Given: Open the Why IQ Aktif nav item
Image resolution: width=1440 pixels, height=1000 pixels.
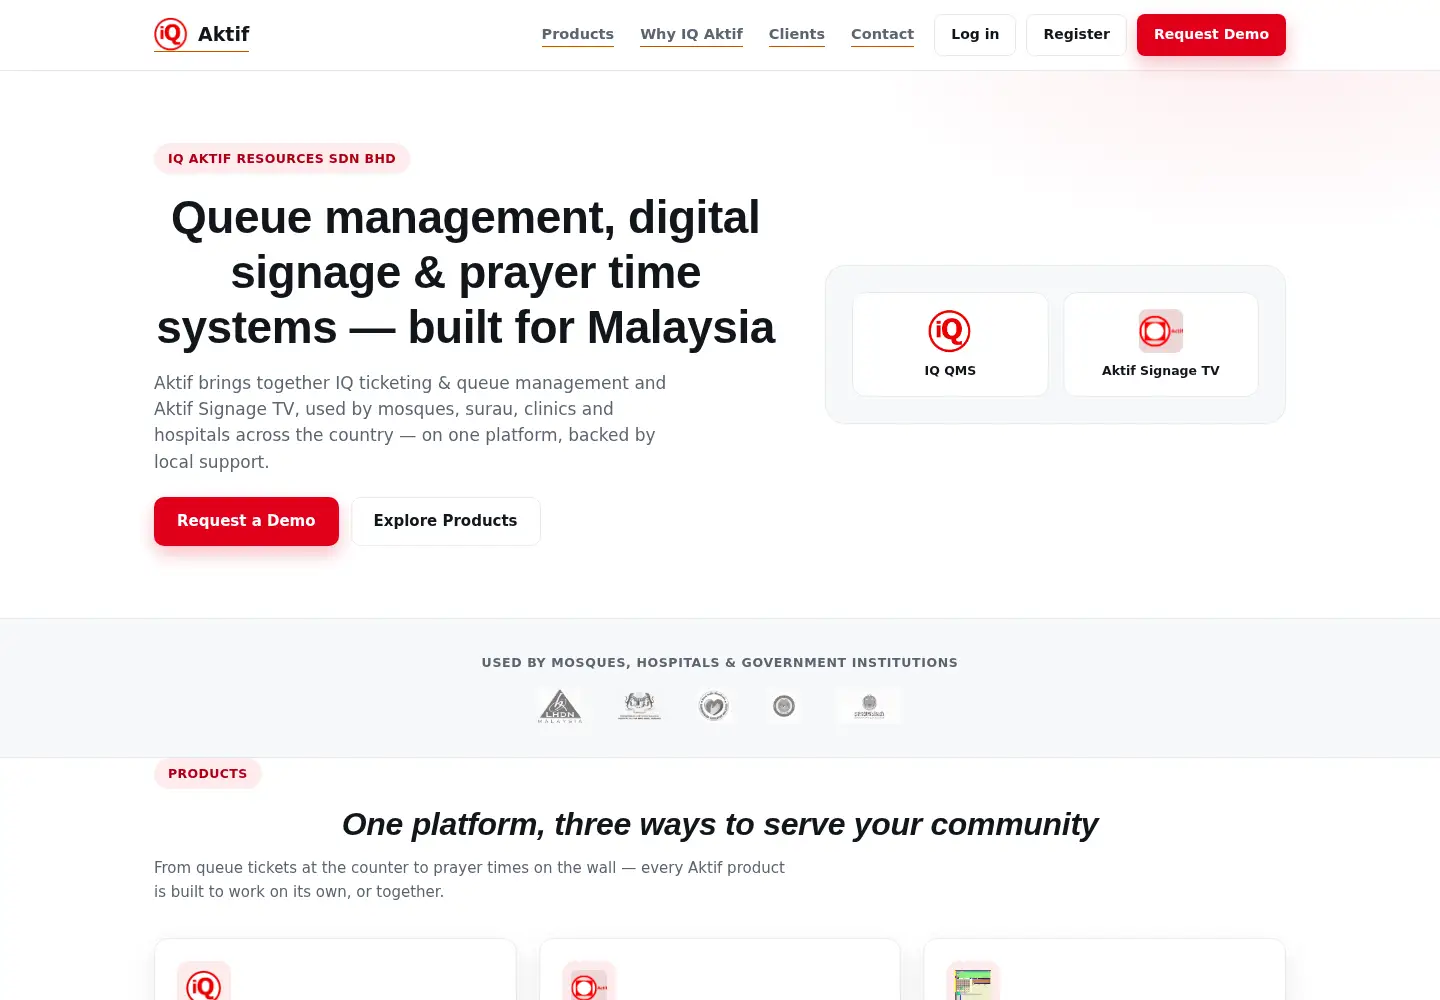Looking at the screenshot, I should pos(691,34).
